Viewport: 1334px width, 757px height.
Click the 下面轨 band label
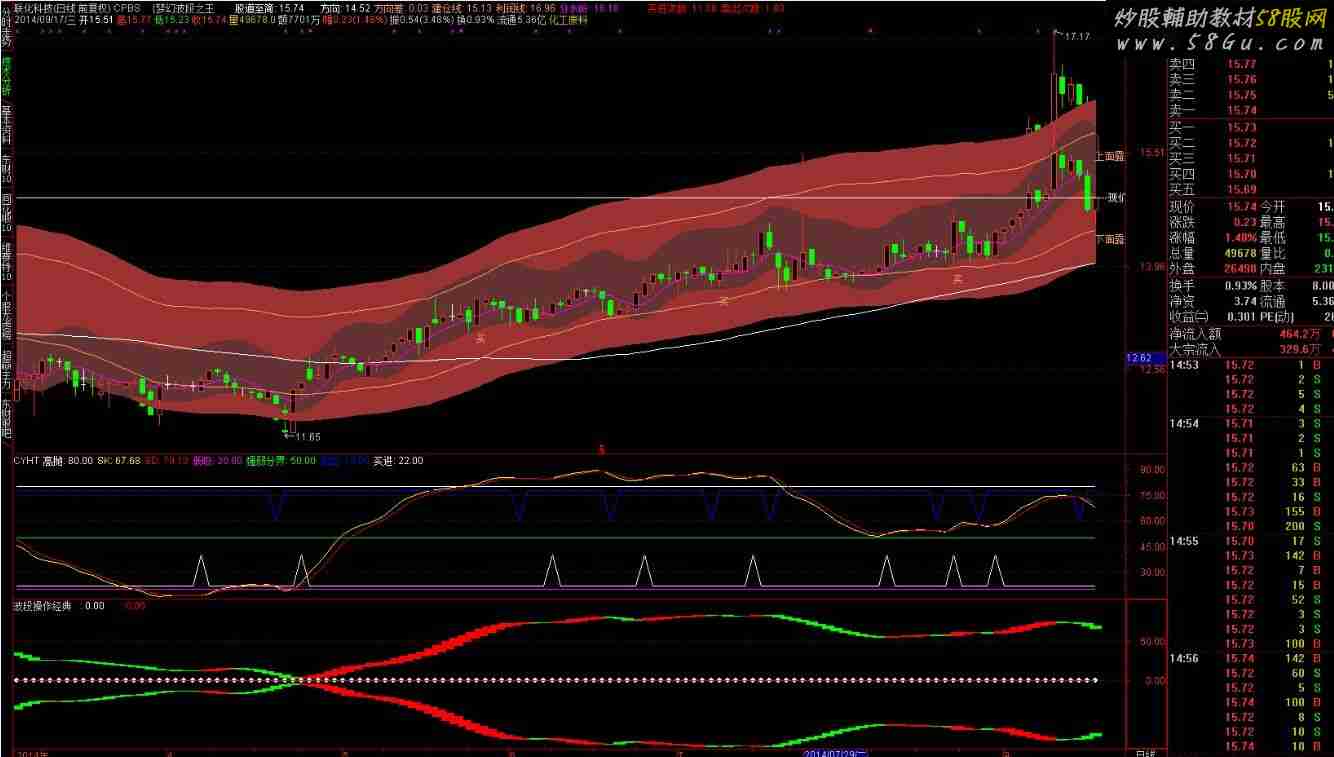(x=1109, y=239)
